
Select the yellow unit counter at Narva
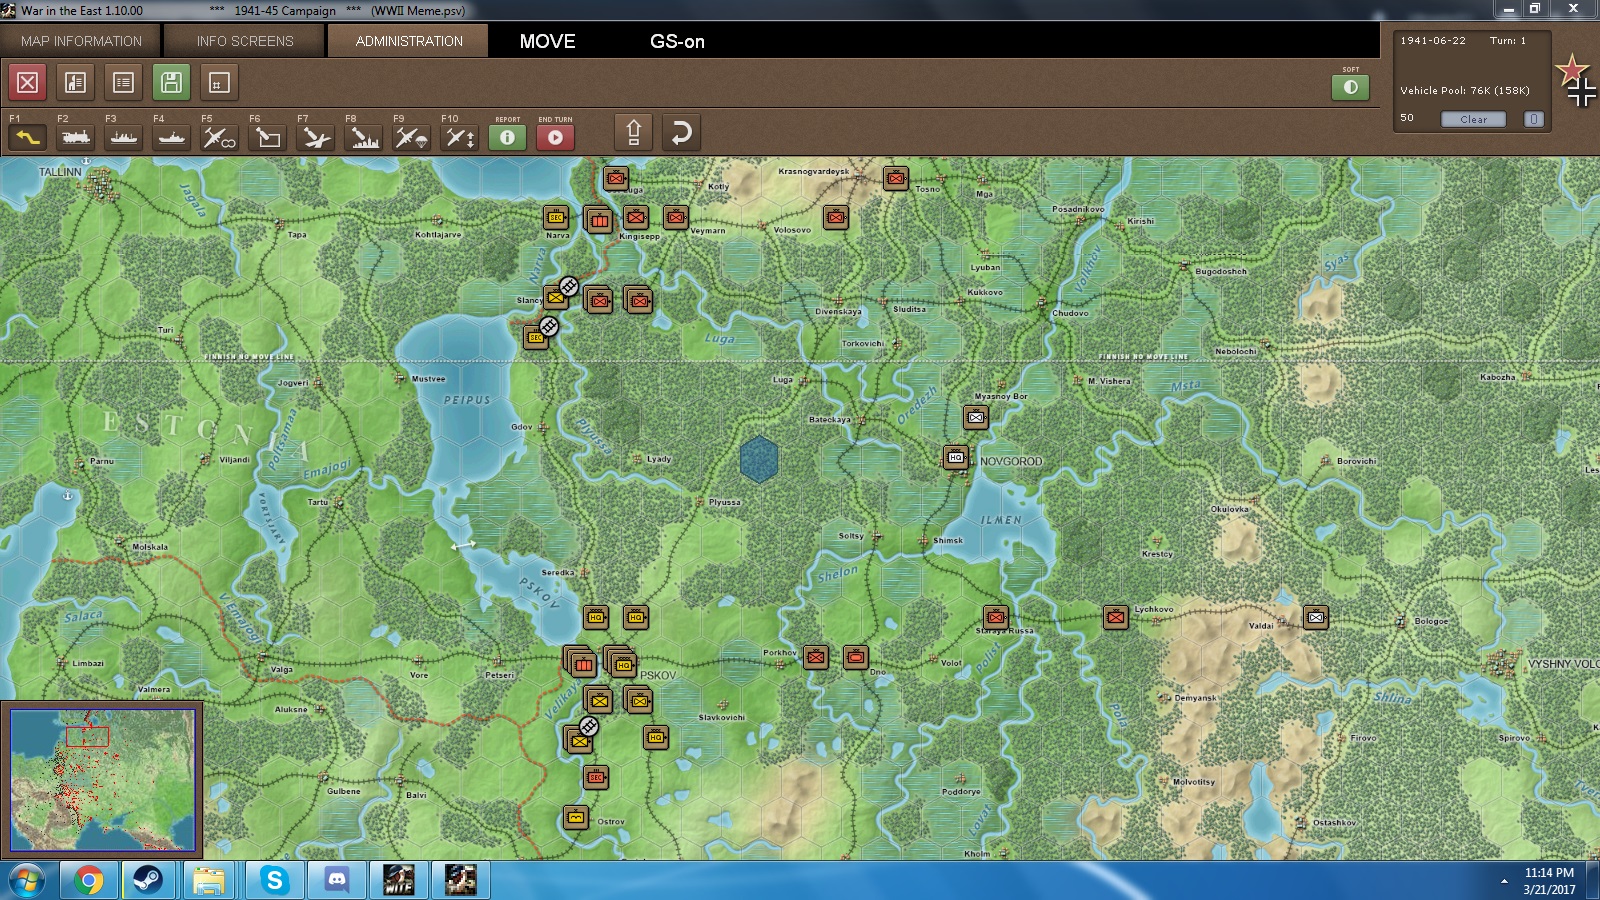556,217
